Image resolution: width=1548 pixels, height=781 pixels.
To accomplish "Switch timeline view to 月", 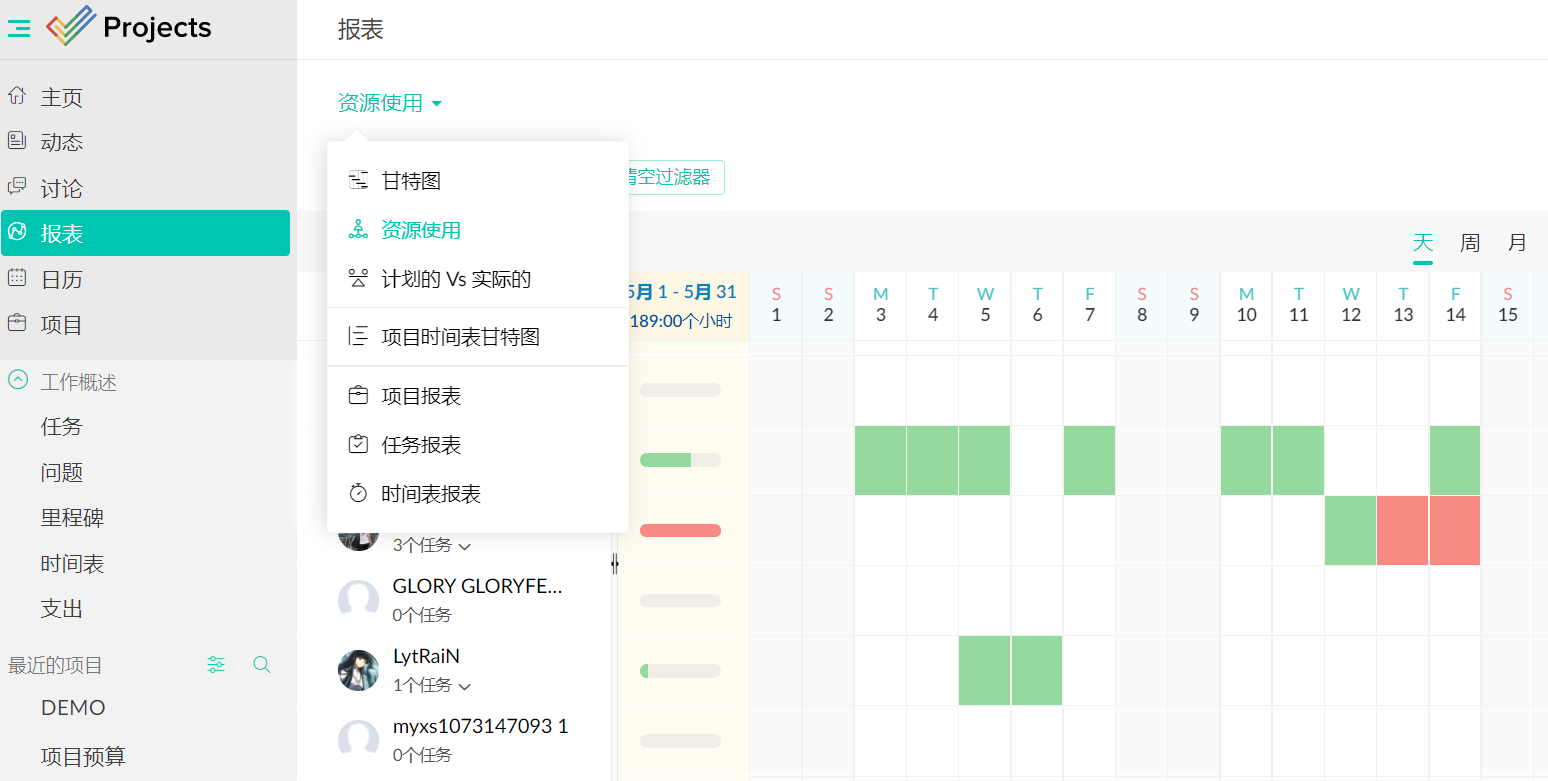I will 1517,243.
